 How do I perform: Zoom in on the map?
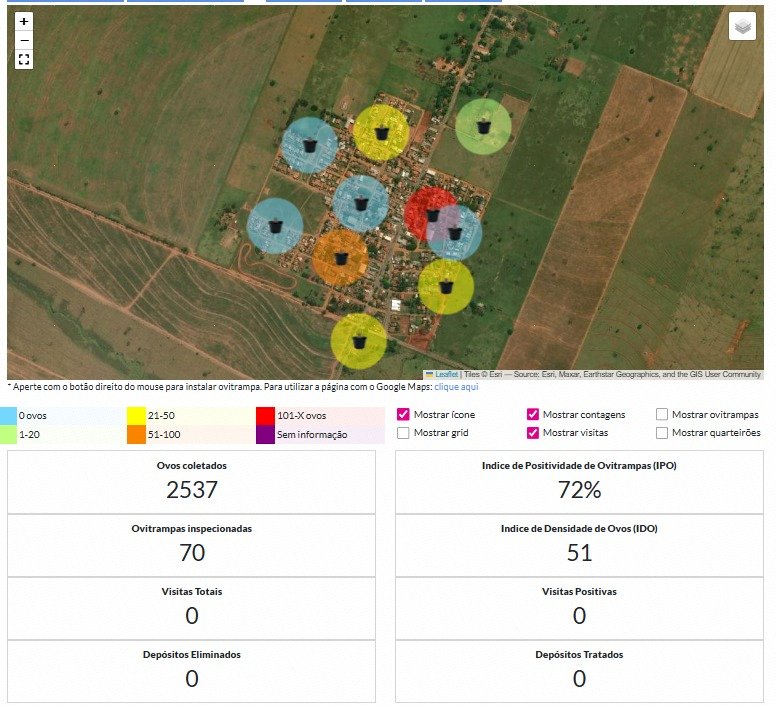[24, 21]
